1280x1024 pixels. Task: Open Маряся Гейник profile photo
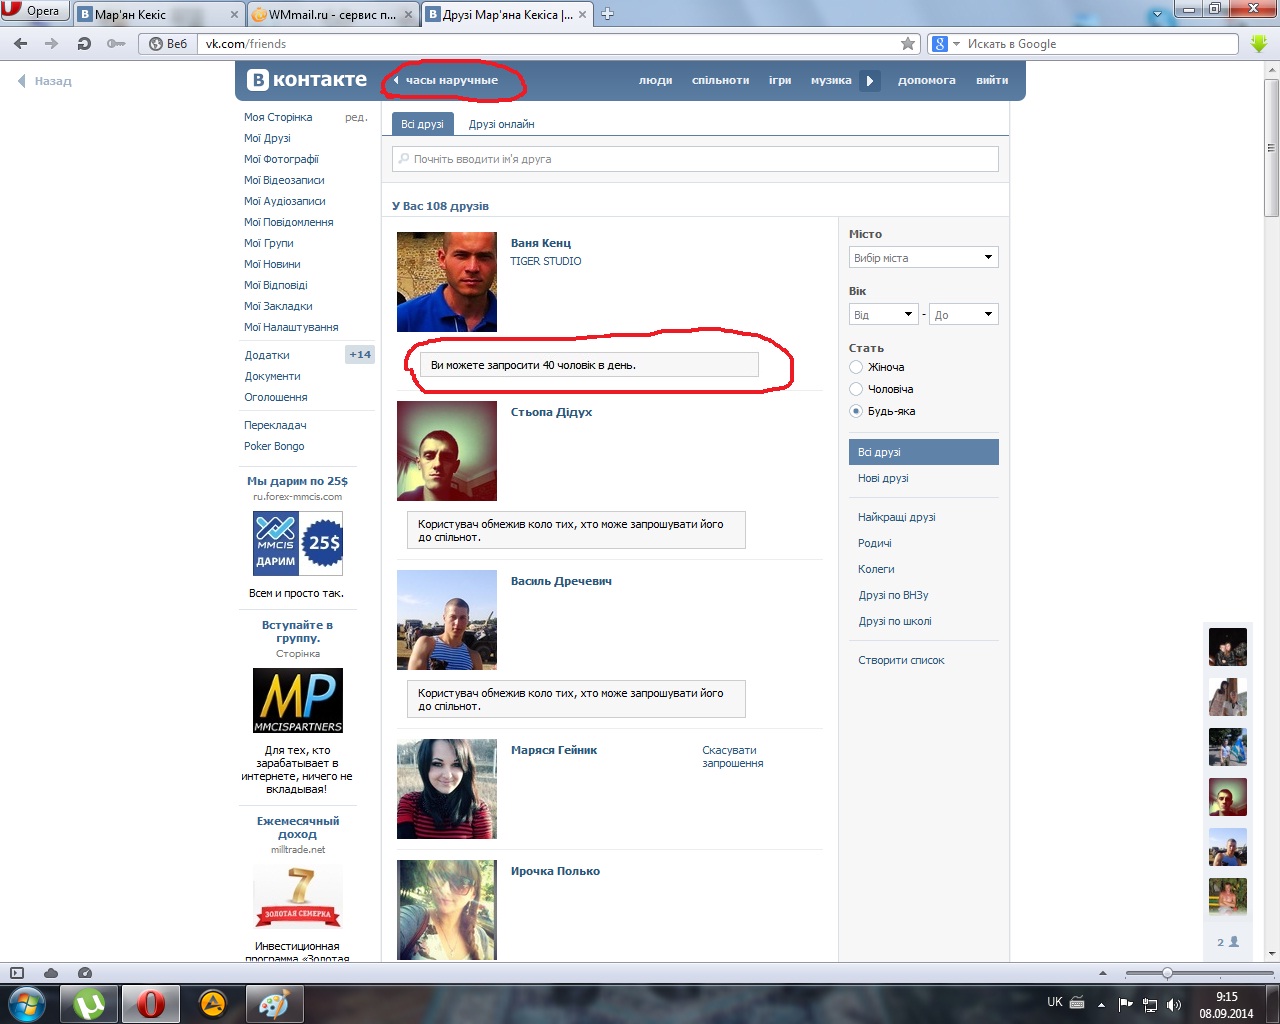pyautogui.click(x=447, y=789)
